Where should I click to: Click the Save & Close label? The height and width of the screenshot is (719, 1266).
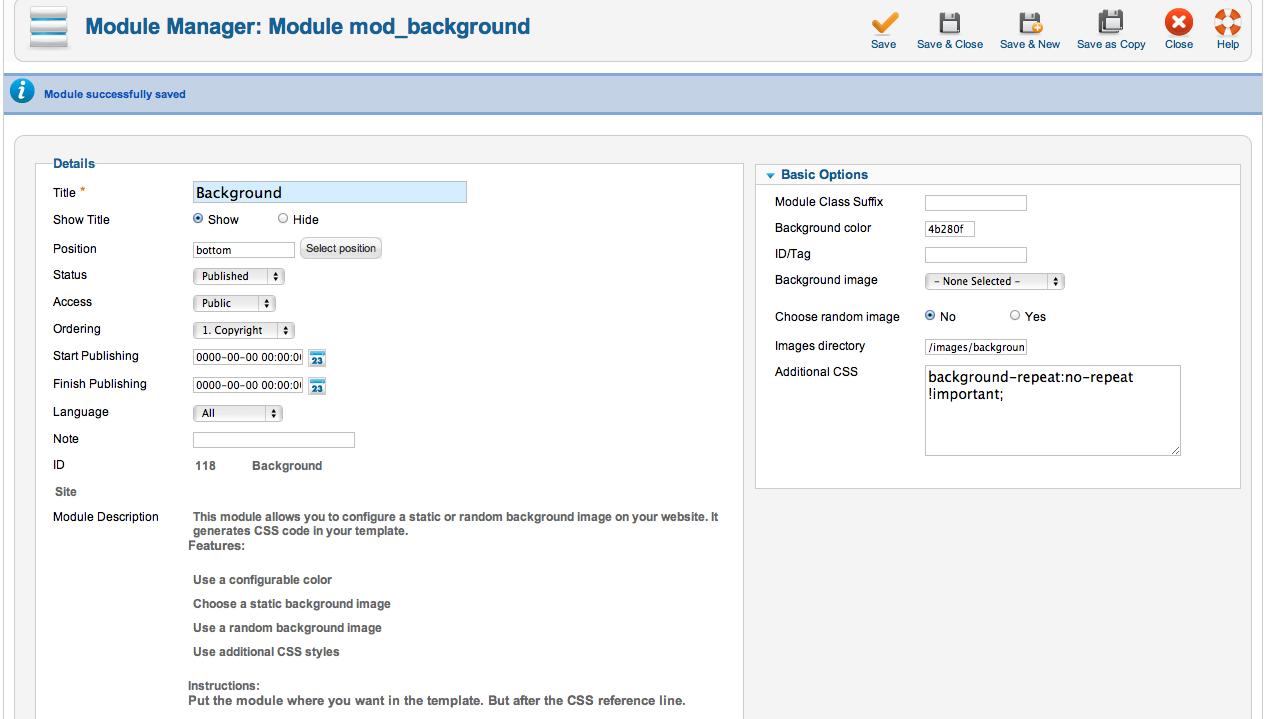(950, 44)
